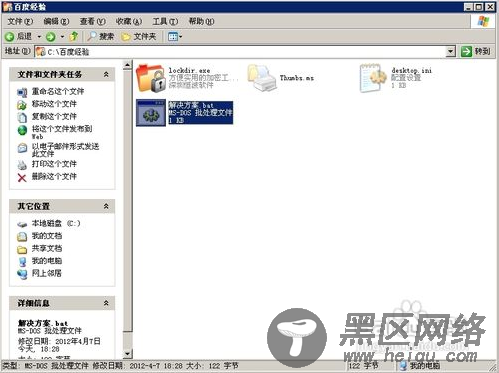Click the address bar folder icon
This screenshot has width=499, height=373.
point(40,52)
